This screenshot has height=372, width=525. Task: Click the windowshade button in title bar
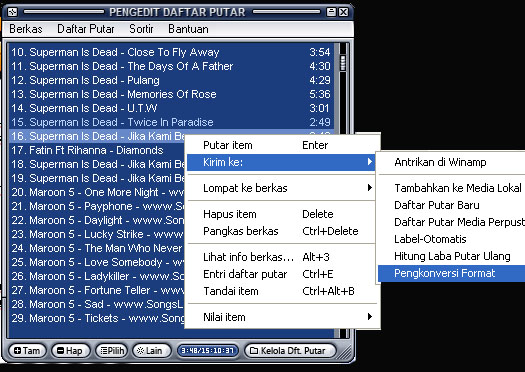[331, 12]
